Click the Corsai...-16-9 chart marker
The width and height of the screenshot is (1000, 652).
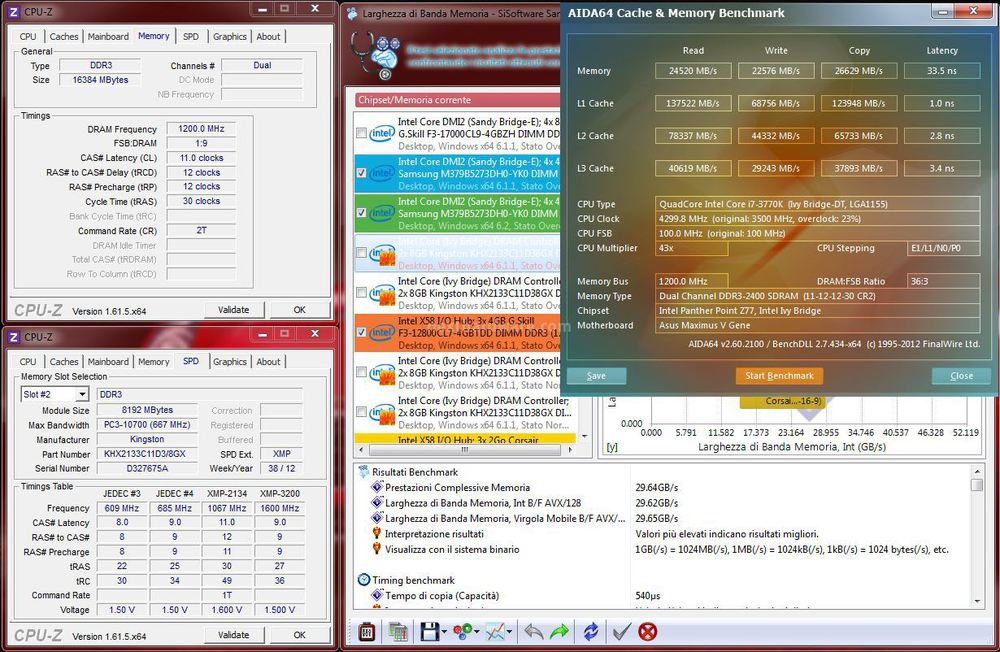coord(781,401)
